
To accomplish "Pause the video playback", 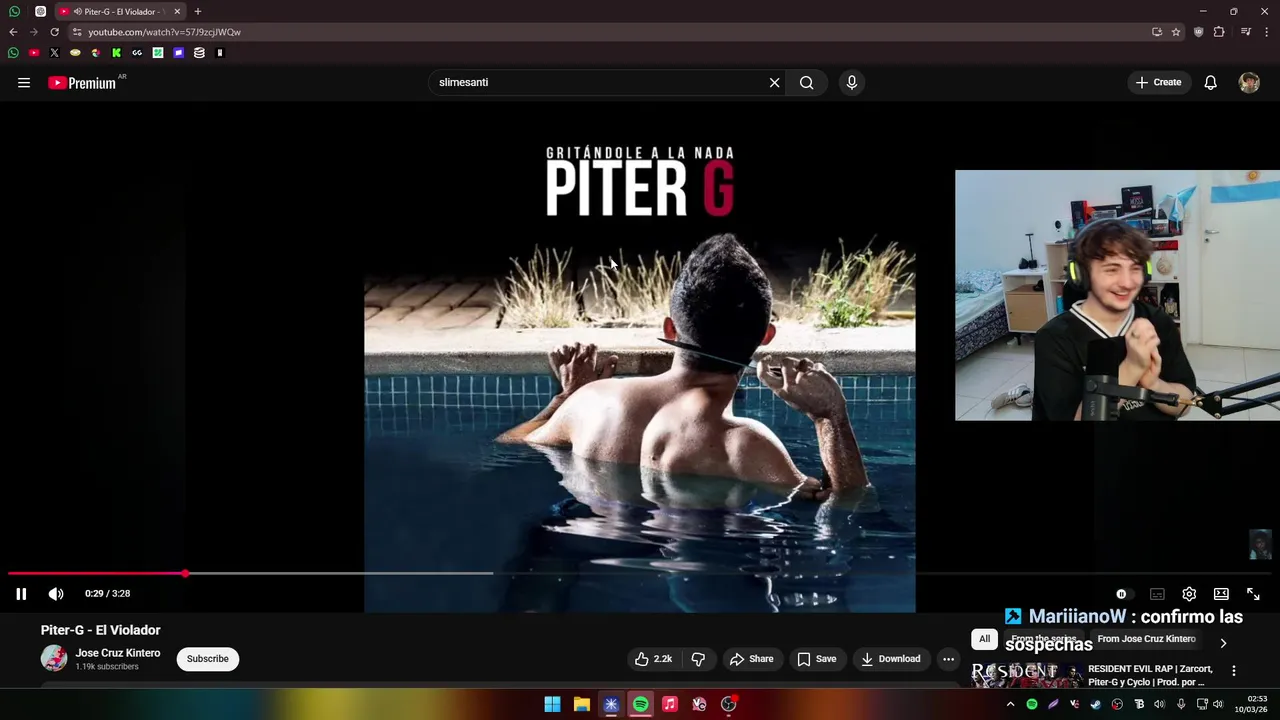I will coord(21,594).
